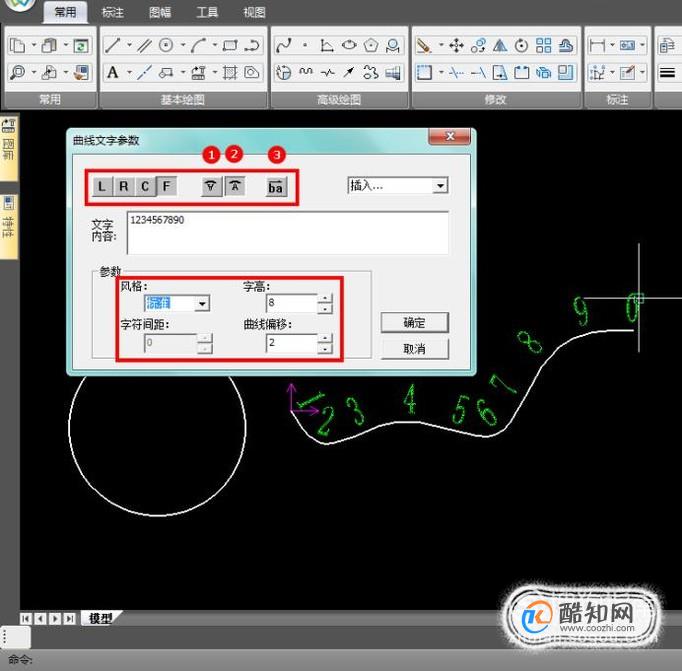This screenshot has width=682, height=671.
Task: Select the Text 'A' tool
Action: [113, 72]
